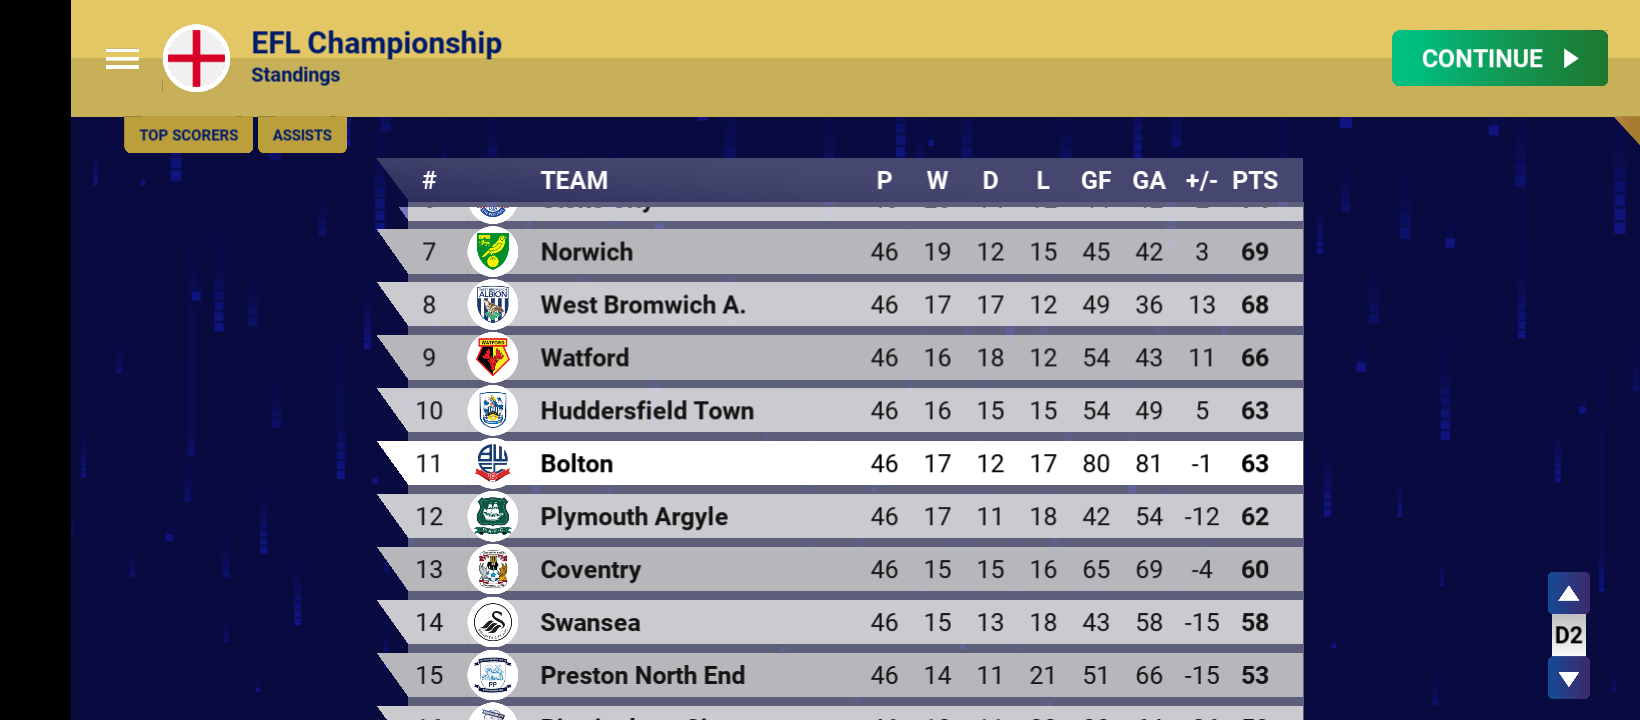1640x720 pixels.
Task: Click the Huddersfield Town crest
Action: [492, 411]
